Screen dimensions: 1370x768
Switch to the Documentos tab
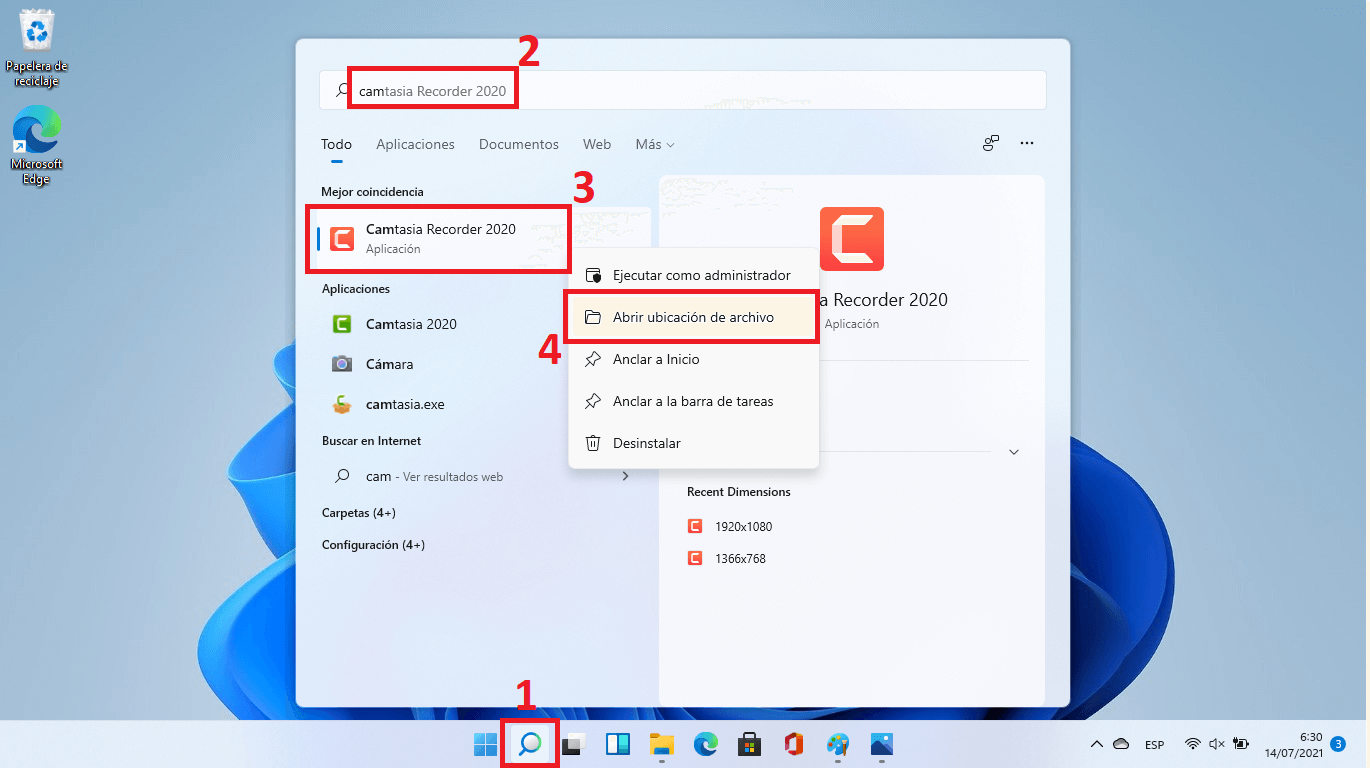tap(518, 144)
